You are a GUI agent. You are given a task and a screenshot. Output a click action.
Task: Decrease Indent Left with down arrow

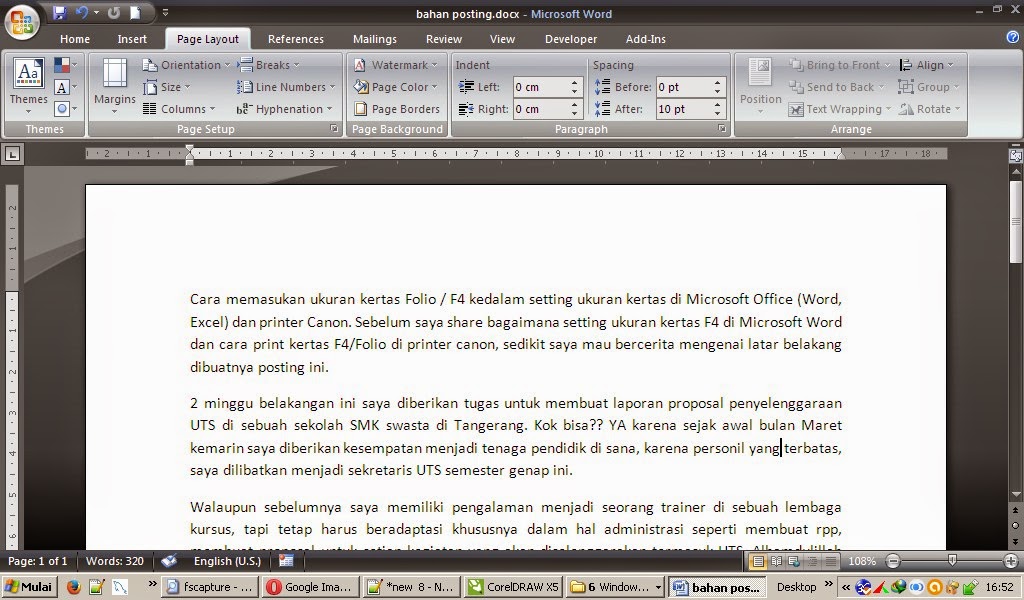pyautogui.click(x=575, y=91)
